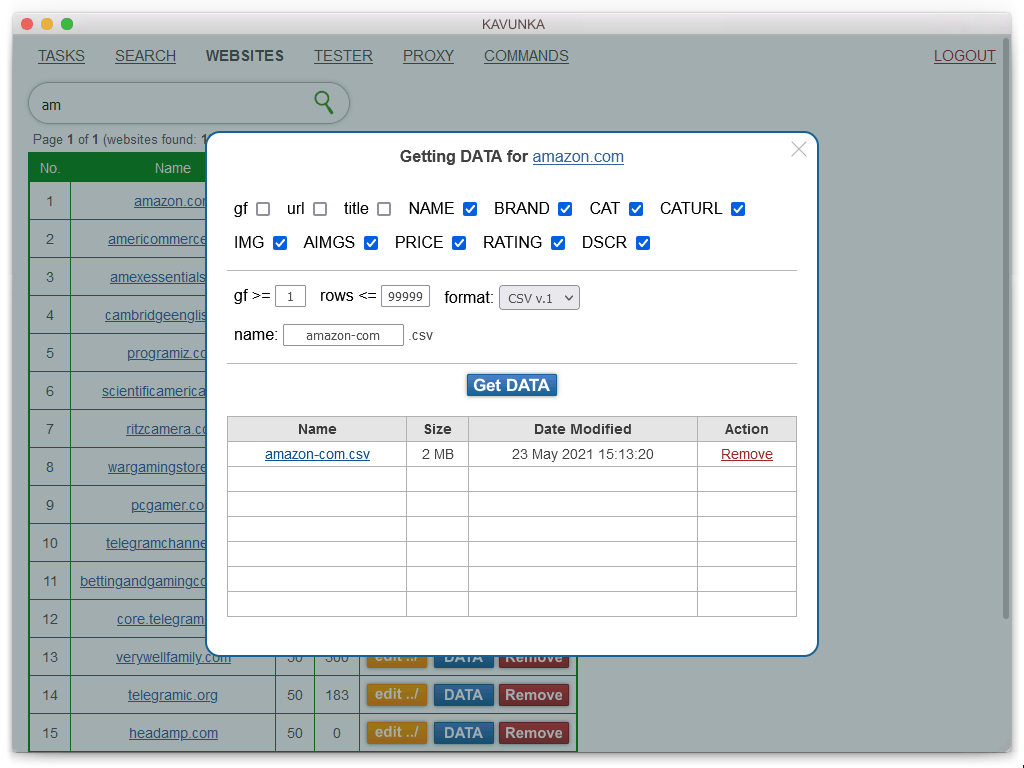1024x768 pixels.
Task: Uncheck the RATING checkbox
Action: click(x=558, y=243)
